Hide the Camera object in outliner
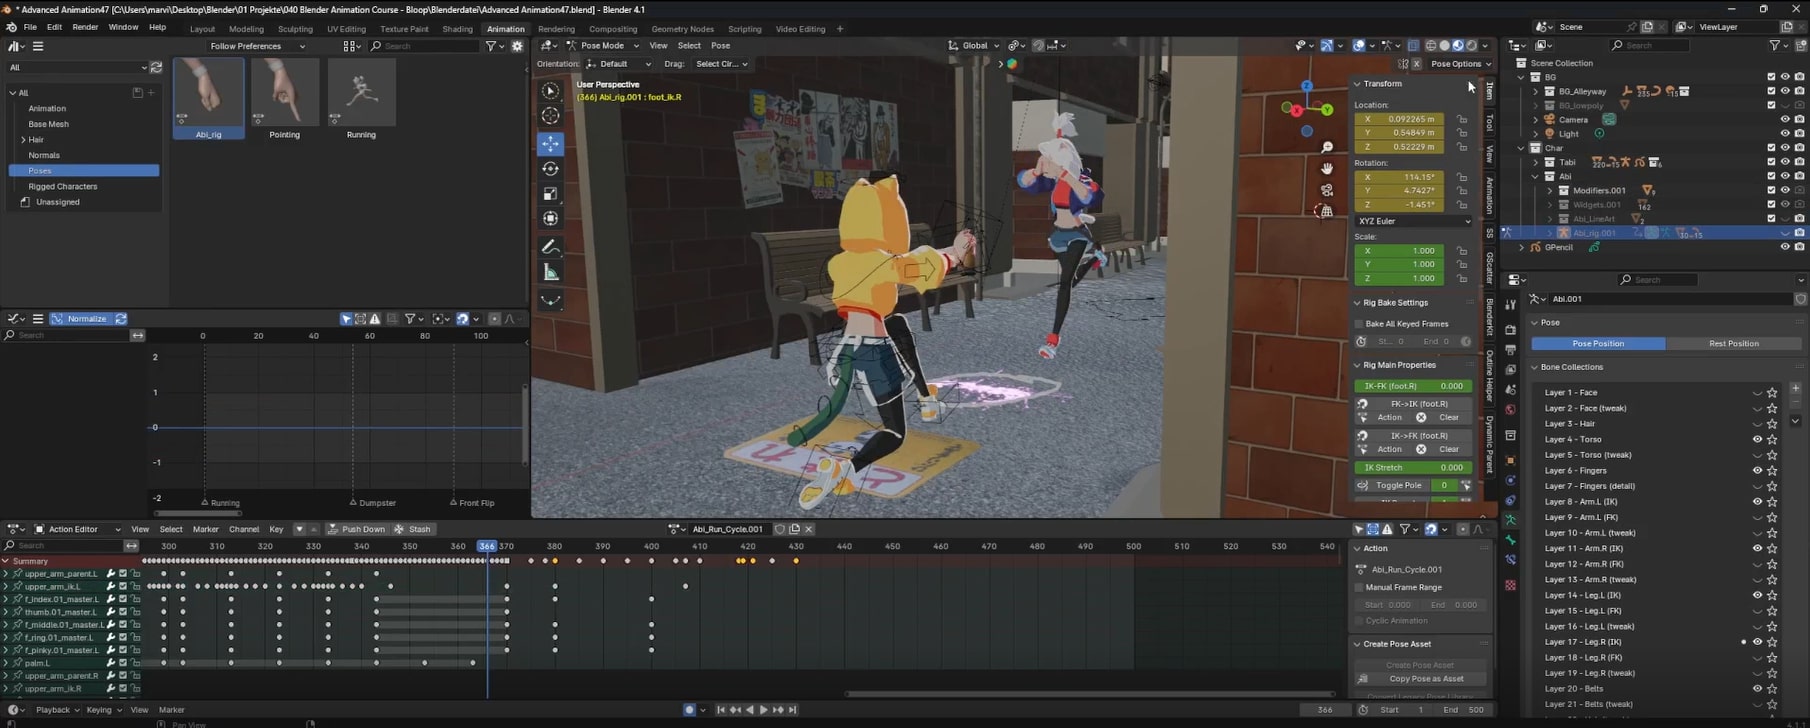This screenshot has width=1810, height=728. click(x=1784, y=120)
